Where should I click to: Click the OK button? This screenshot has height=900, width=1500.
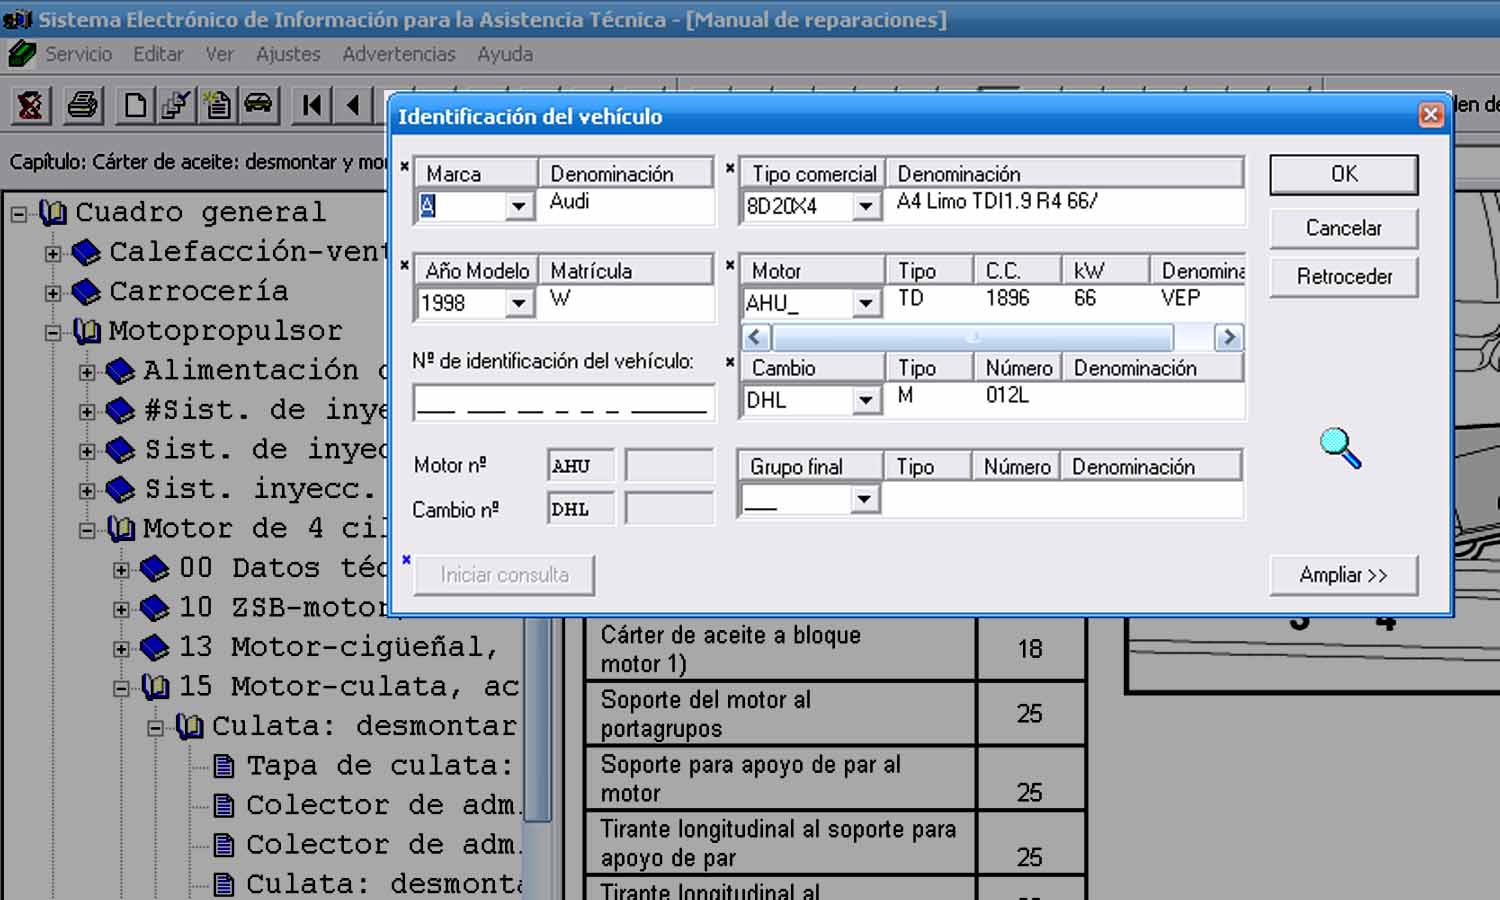(1344, 174)
